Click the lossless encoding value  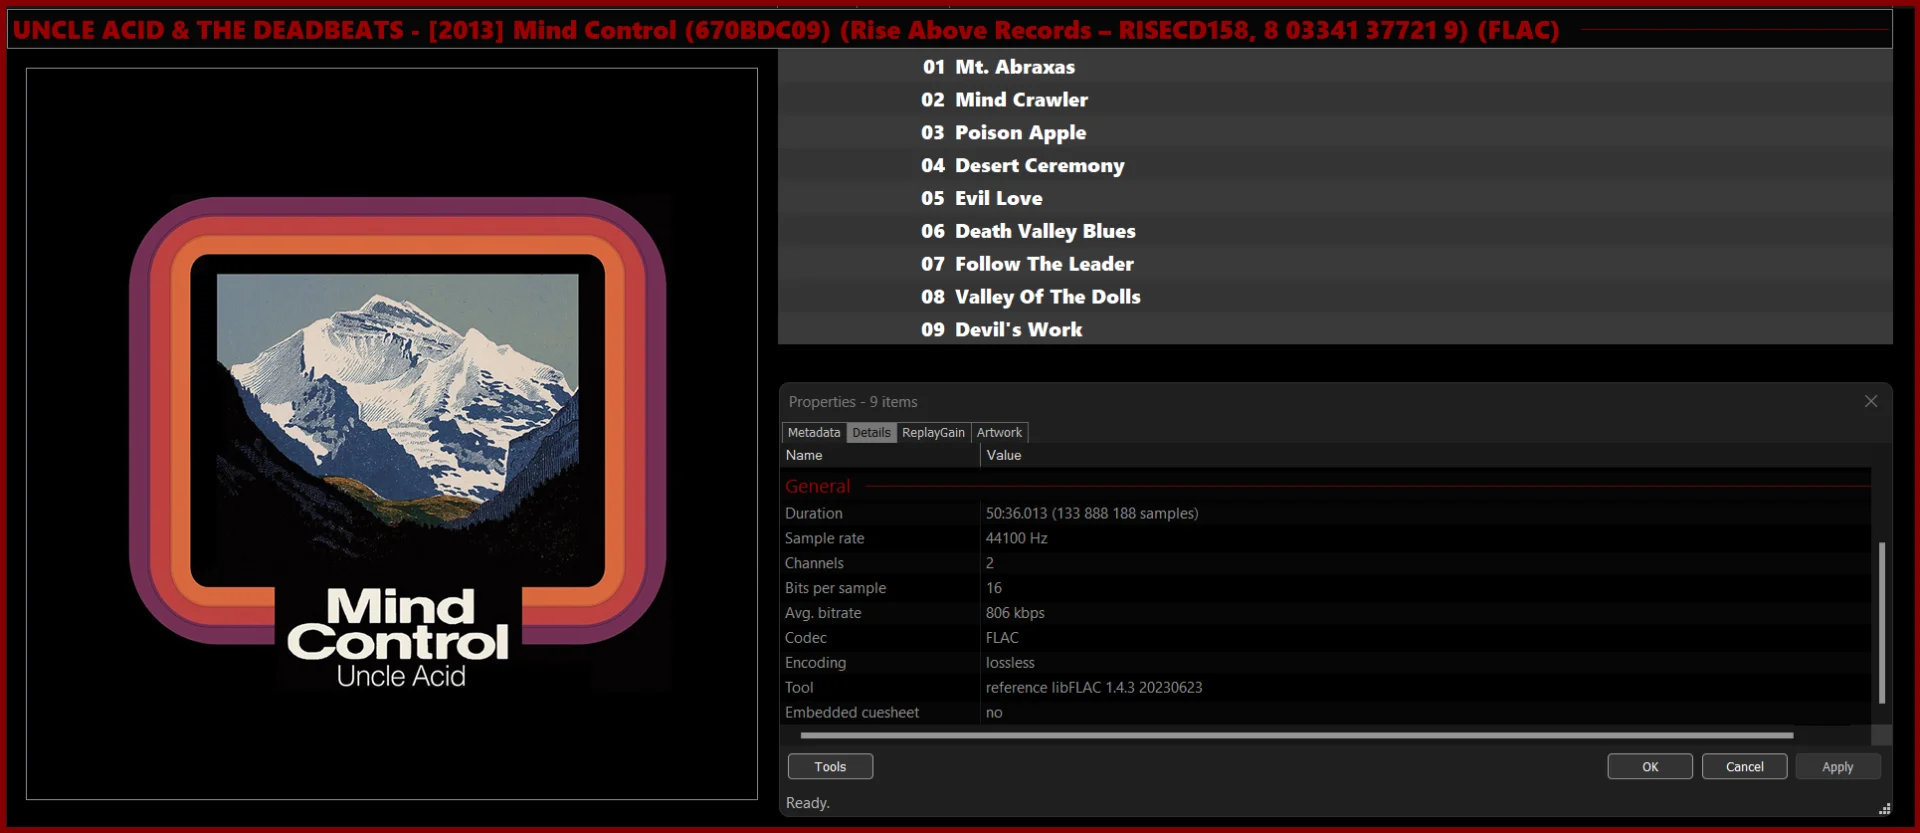pos(1010,663)
